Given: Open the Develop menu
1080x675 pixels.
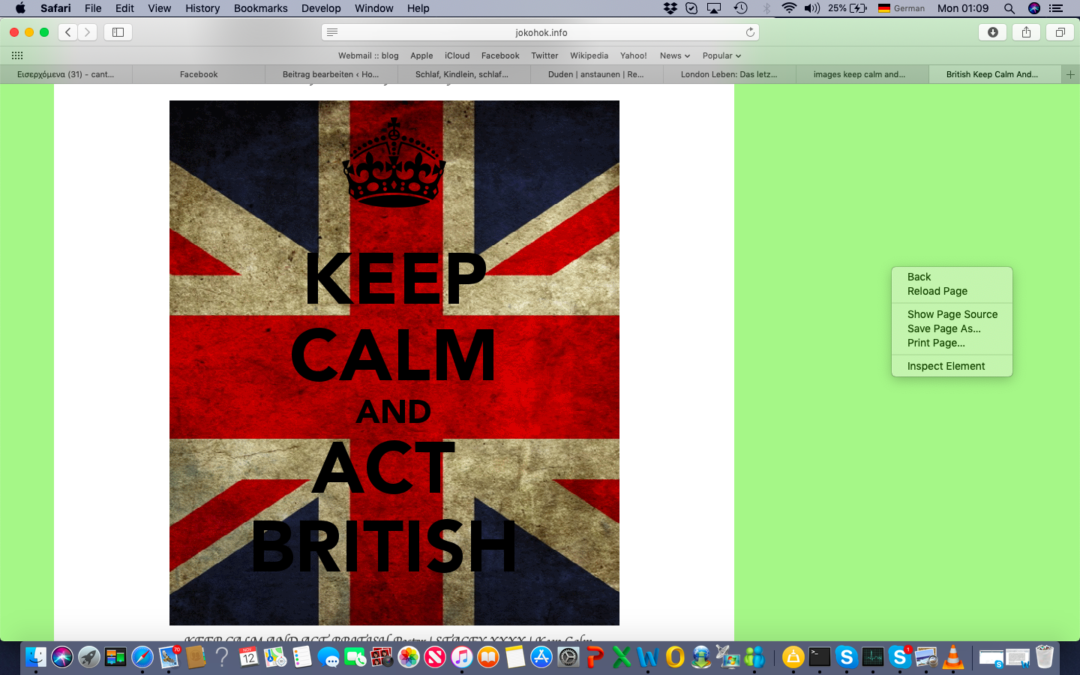Looking at the screenshot, I should pos(321,8).
